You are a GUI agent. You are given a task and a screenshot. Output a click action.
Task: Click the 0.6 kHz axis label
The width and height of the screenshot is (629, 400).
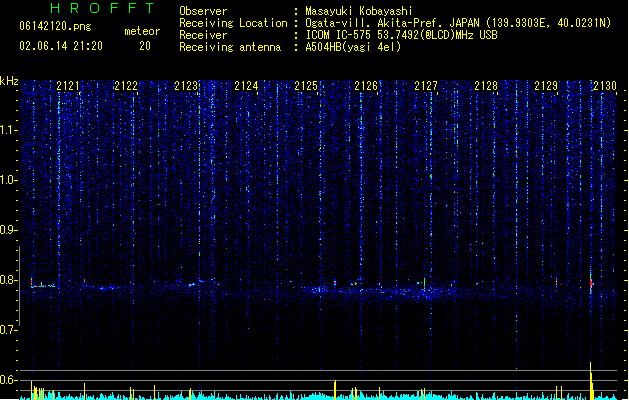tap(8, 380)
